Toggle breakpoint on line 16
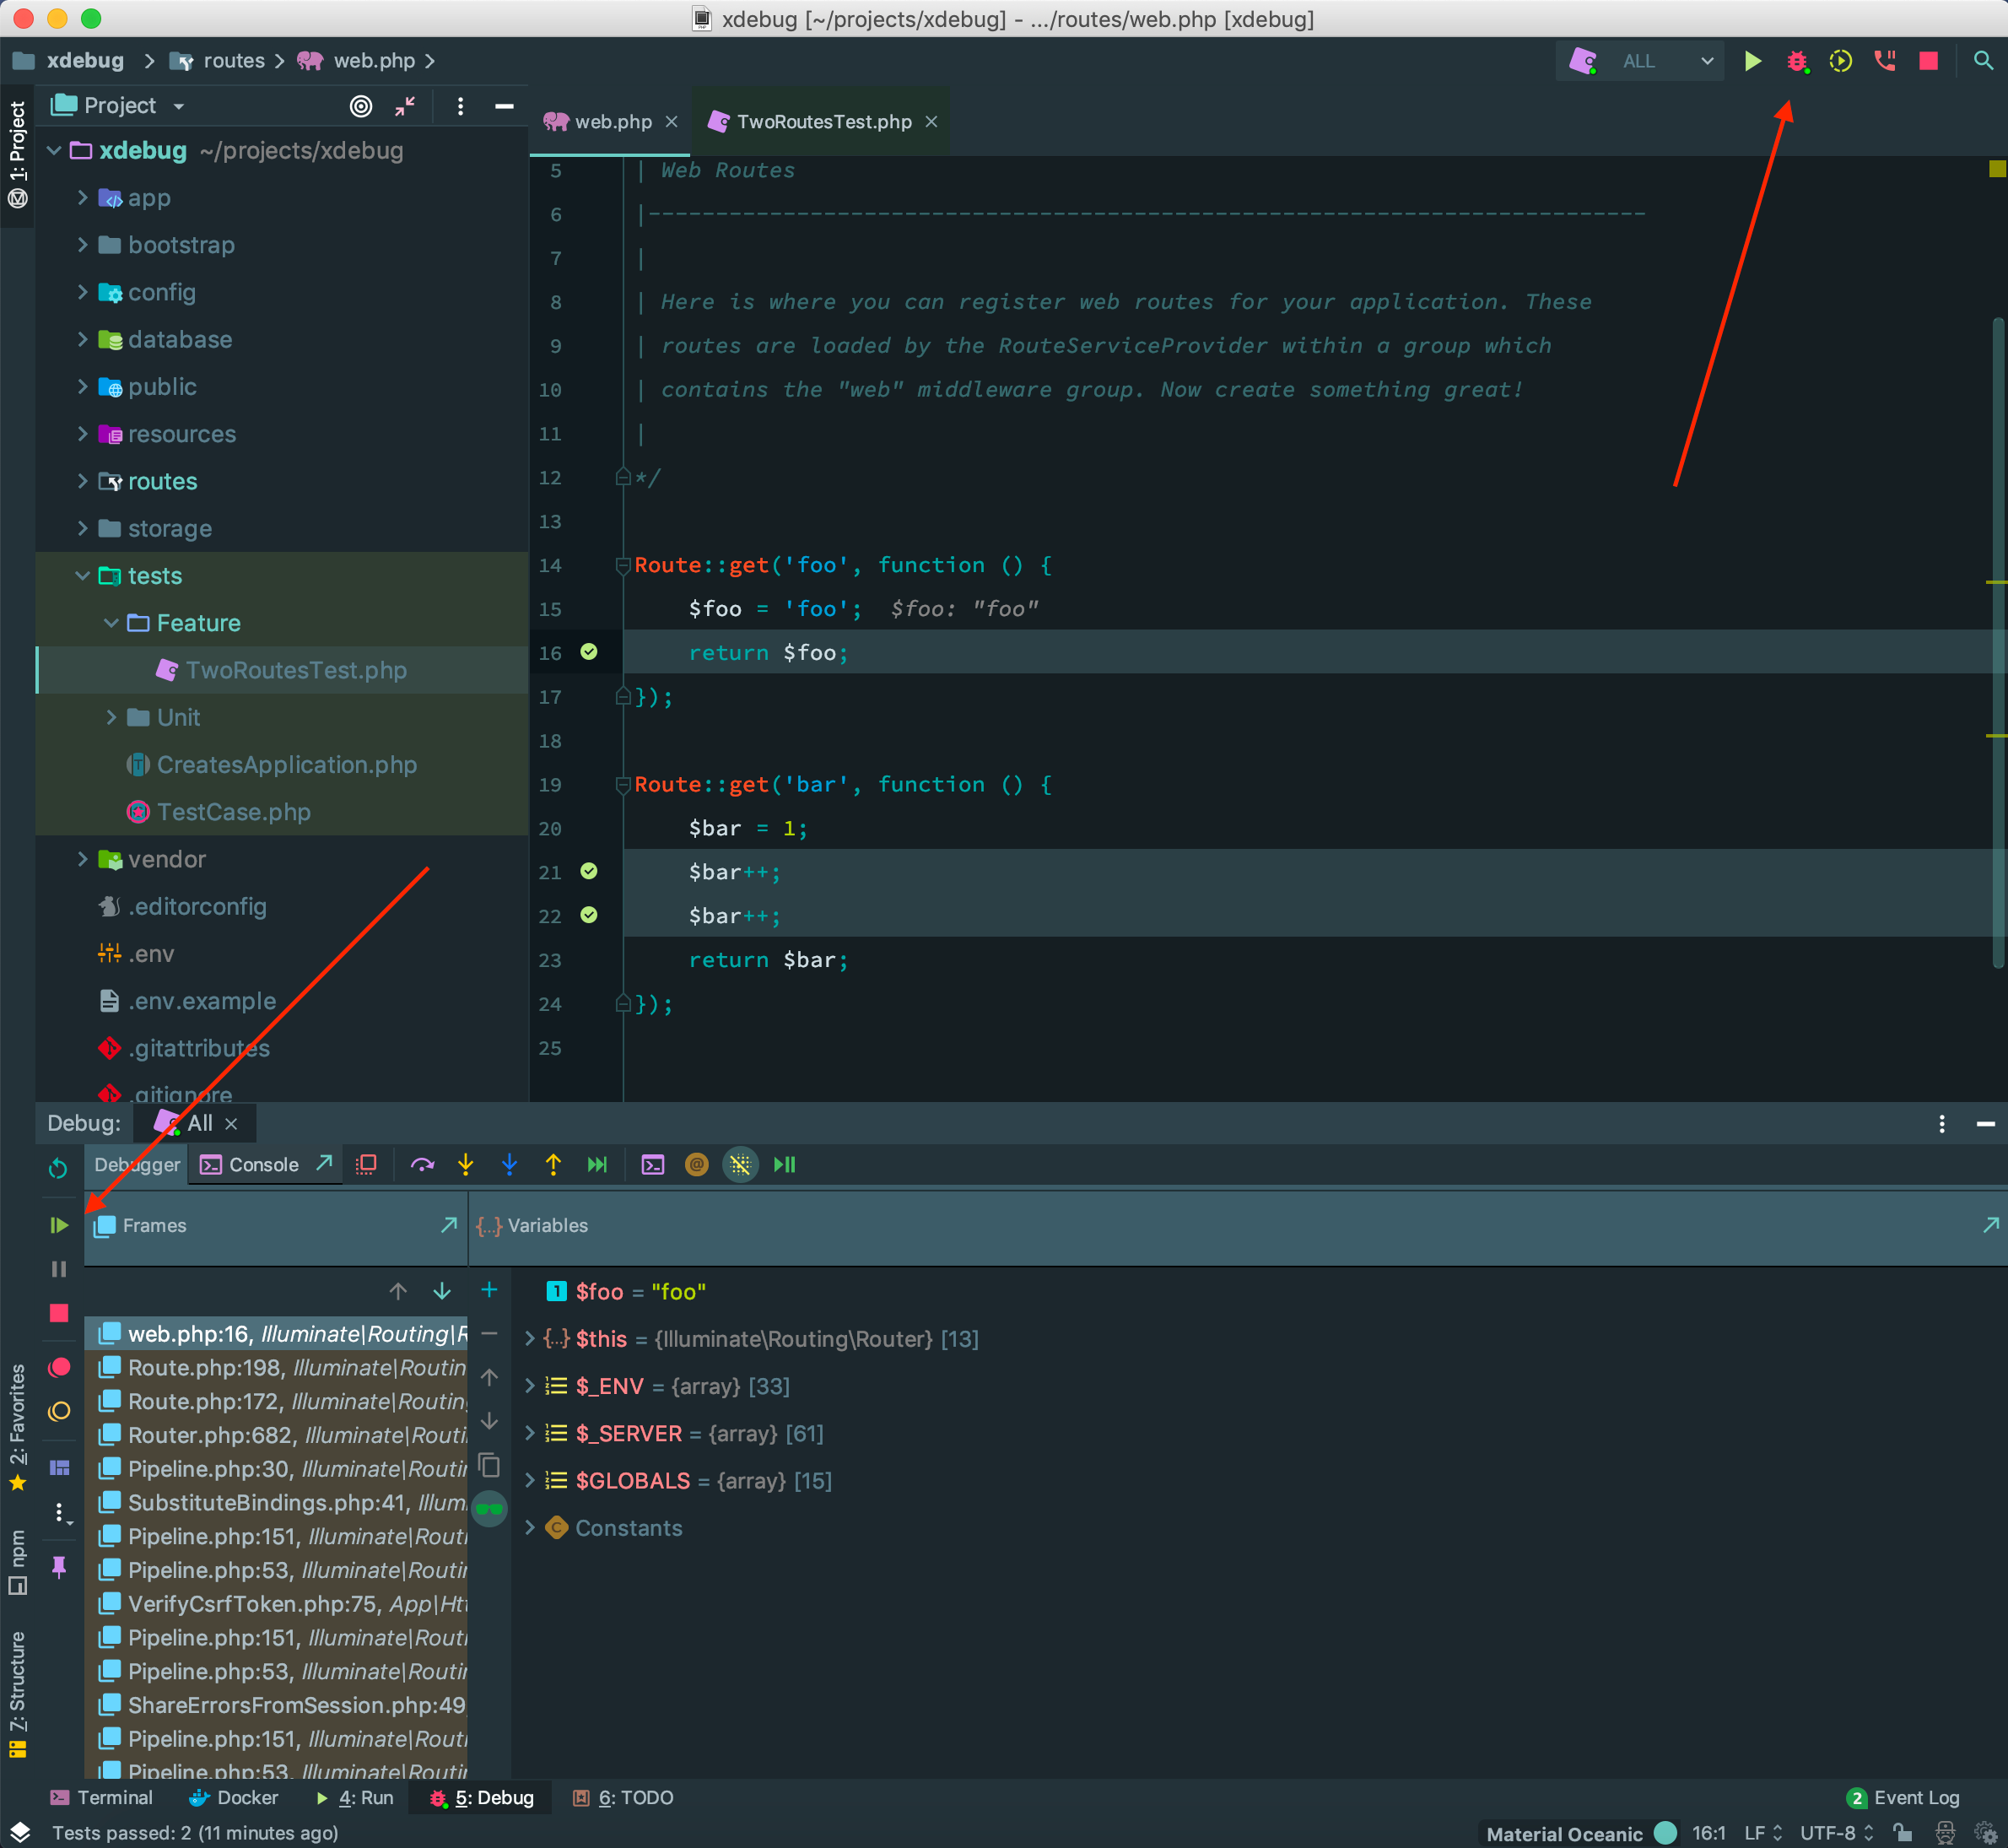The width and height of the screenshot is (2008, 1848). (589, 652)
